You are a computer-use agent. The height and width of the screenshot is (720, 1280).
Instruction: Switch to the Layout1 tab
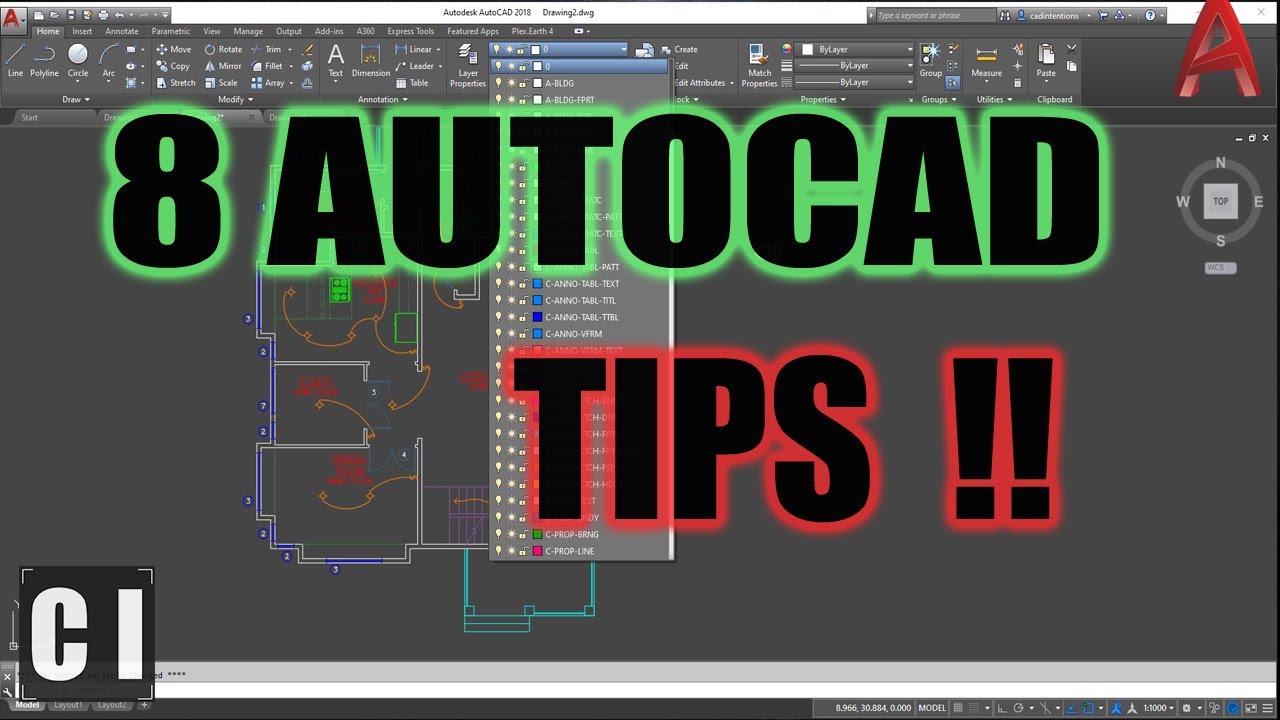click(x=68, y=705)
